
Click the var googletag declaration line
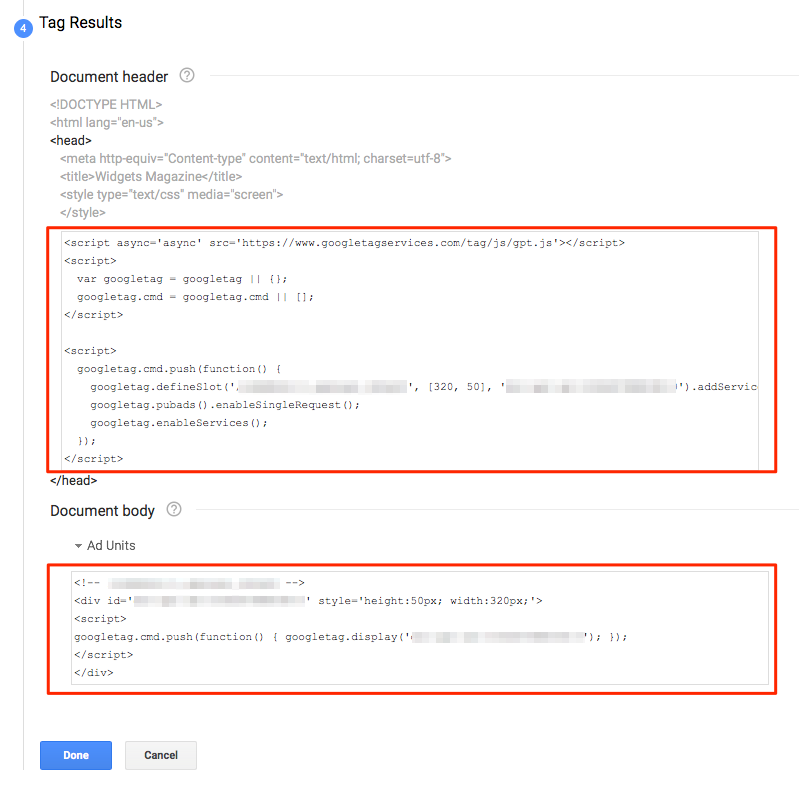(x=182, y=279)
